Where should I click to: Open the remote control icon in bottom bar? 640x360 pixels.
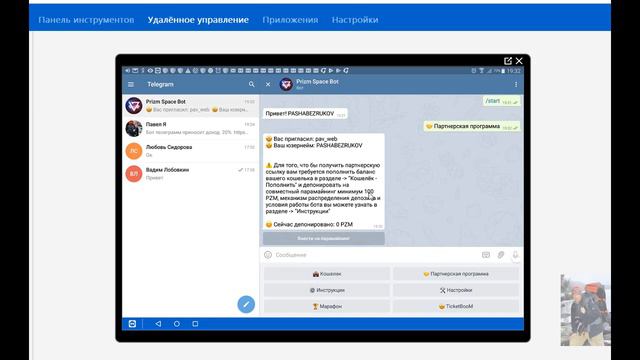pyautogui.click(x=132, y=324)
